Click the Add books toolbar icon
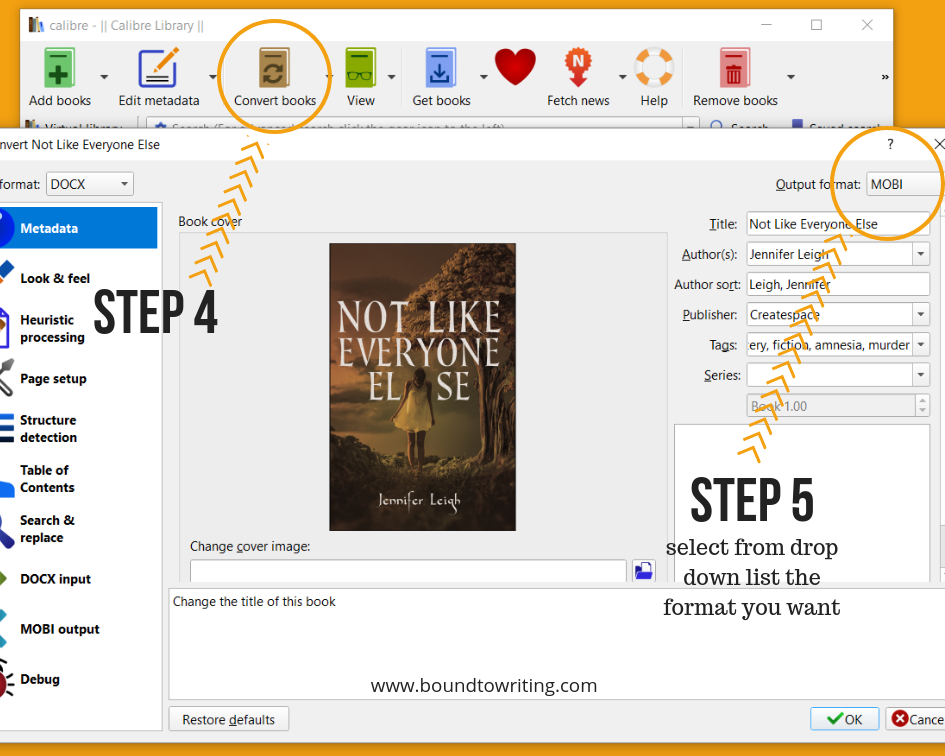945x756 pixels. pyautogui.click(x=59, y=68)
